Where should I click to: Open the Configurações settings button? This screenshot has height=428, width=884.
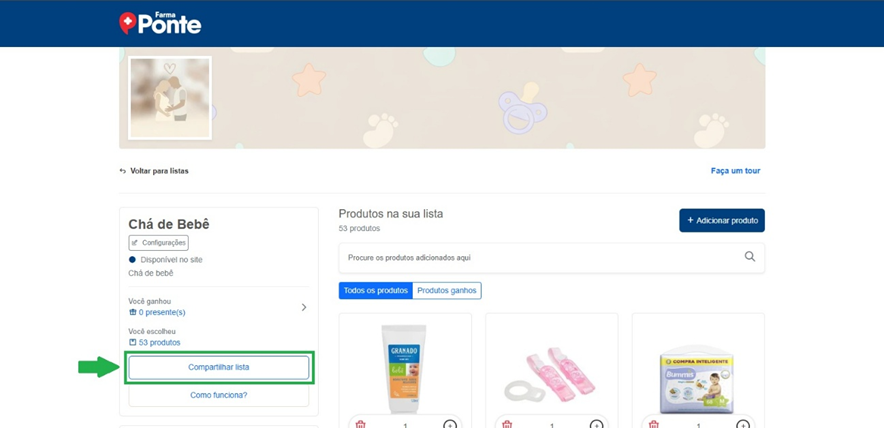click(158, 242)
